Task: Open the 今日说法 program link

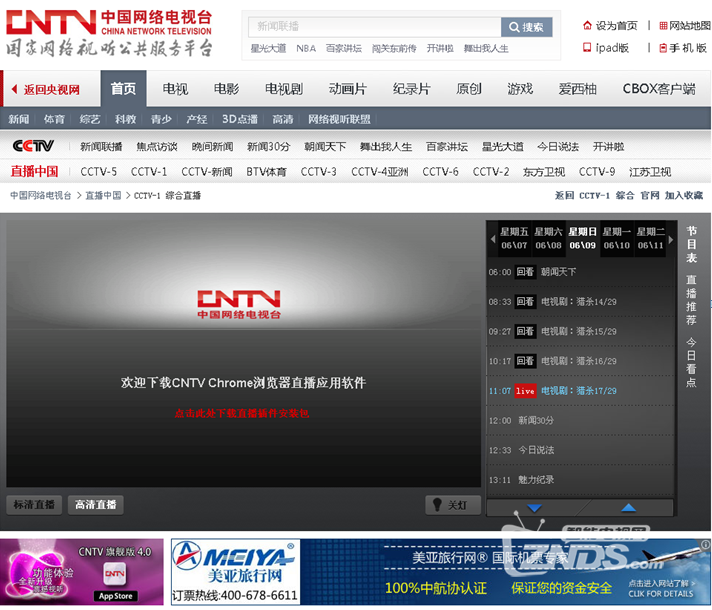Action: pyautogui.click(x=558, y=147)
